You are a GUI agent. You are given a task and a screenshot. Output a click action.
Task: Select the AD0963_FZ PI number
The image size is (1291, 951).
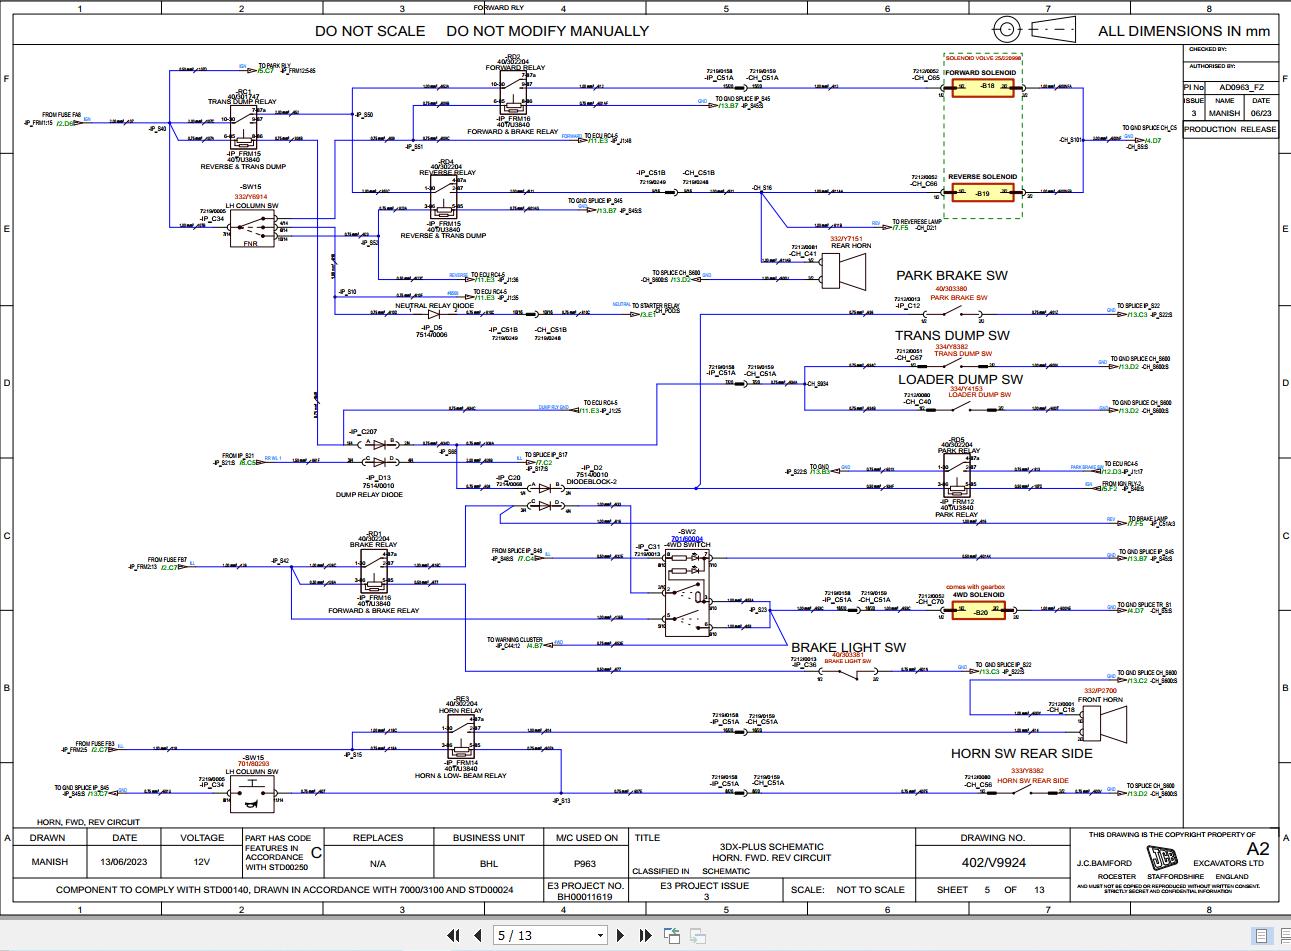click(x=1241, y=87)
